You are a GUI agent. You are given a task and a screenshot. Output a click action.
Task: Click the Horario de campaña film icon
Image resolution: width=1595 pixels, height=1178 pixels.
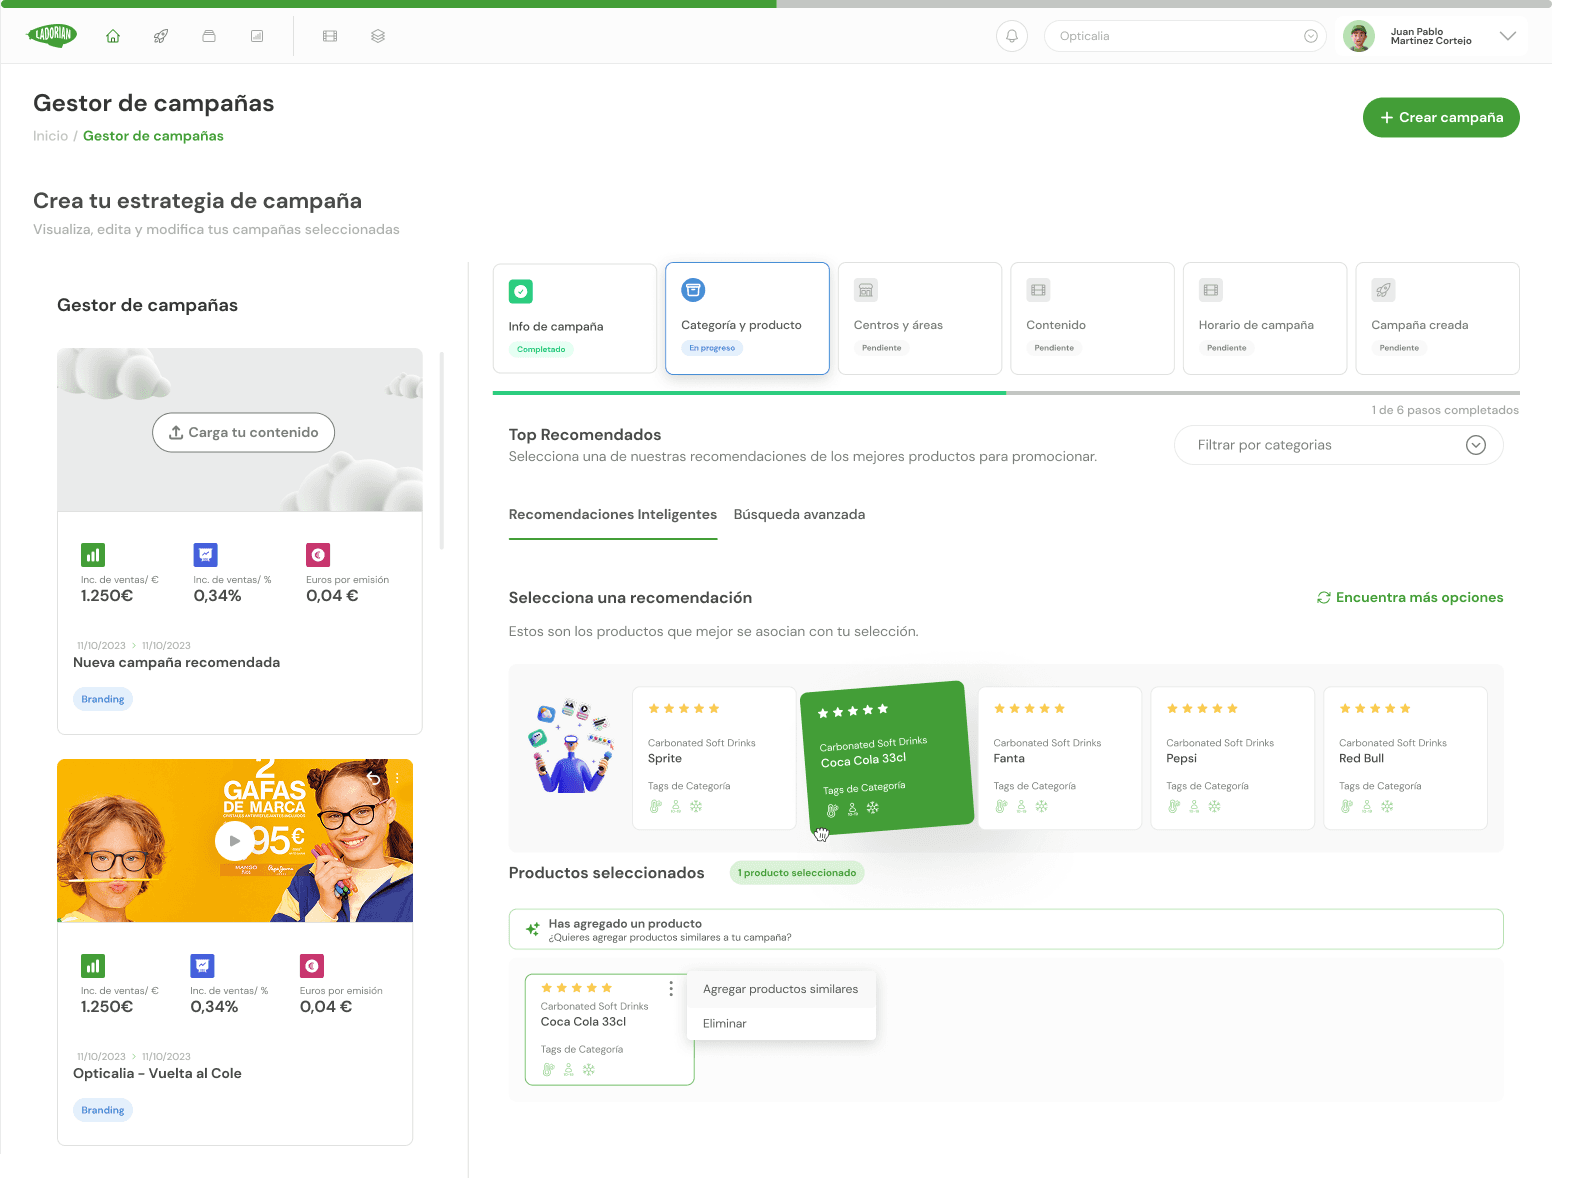(1211, 290)
